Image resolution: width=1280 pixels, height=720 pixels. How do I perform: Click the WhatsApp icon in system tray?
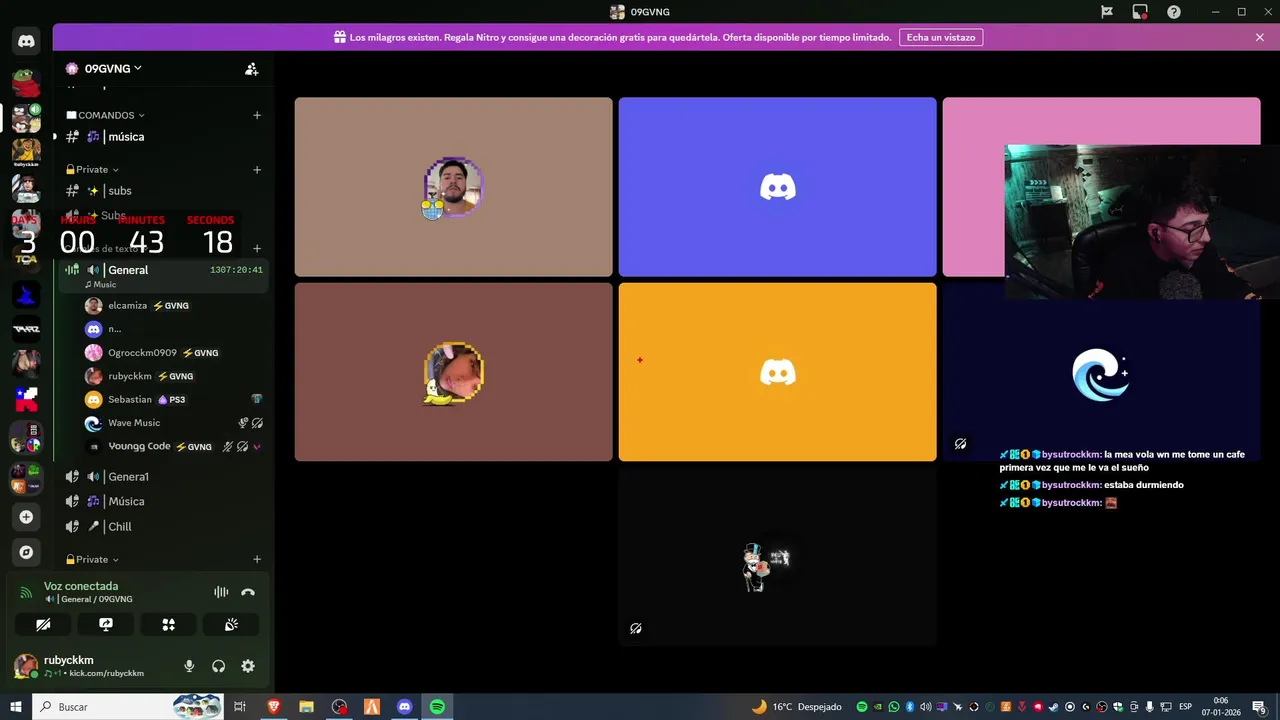(893, 707)
